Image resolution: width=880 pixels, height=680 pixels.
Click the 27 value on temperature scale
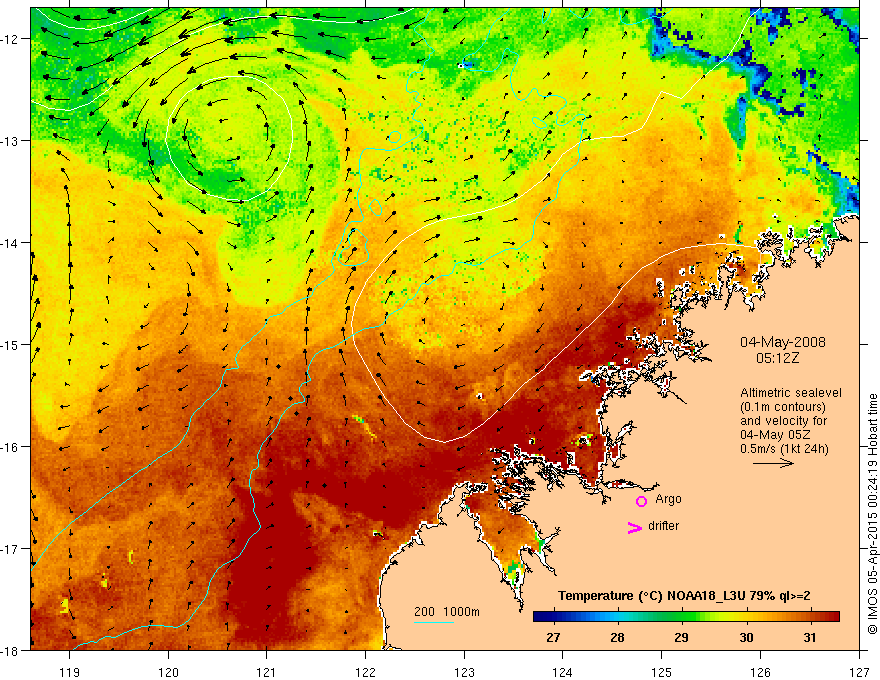coord(553,637)
